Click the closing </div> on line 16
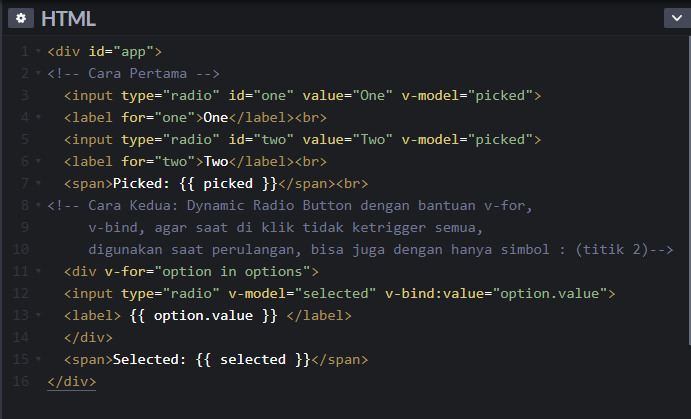This screenshot has width=691, height=419. click(71, 382)
